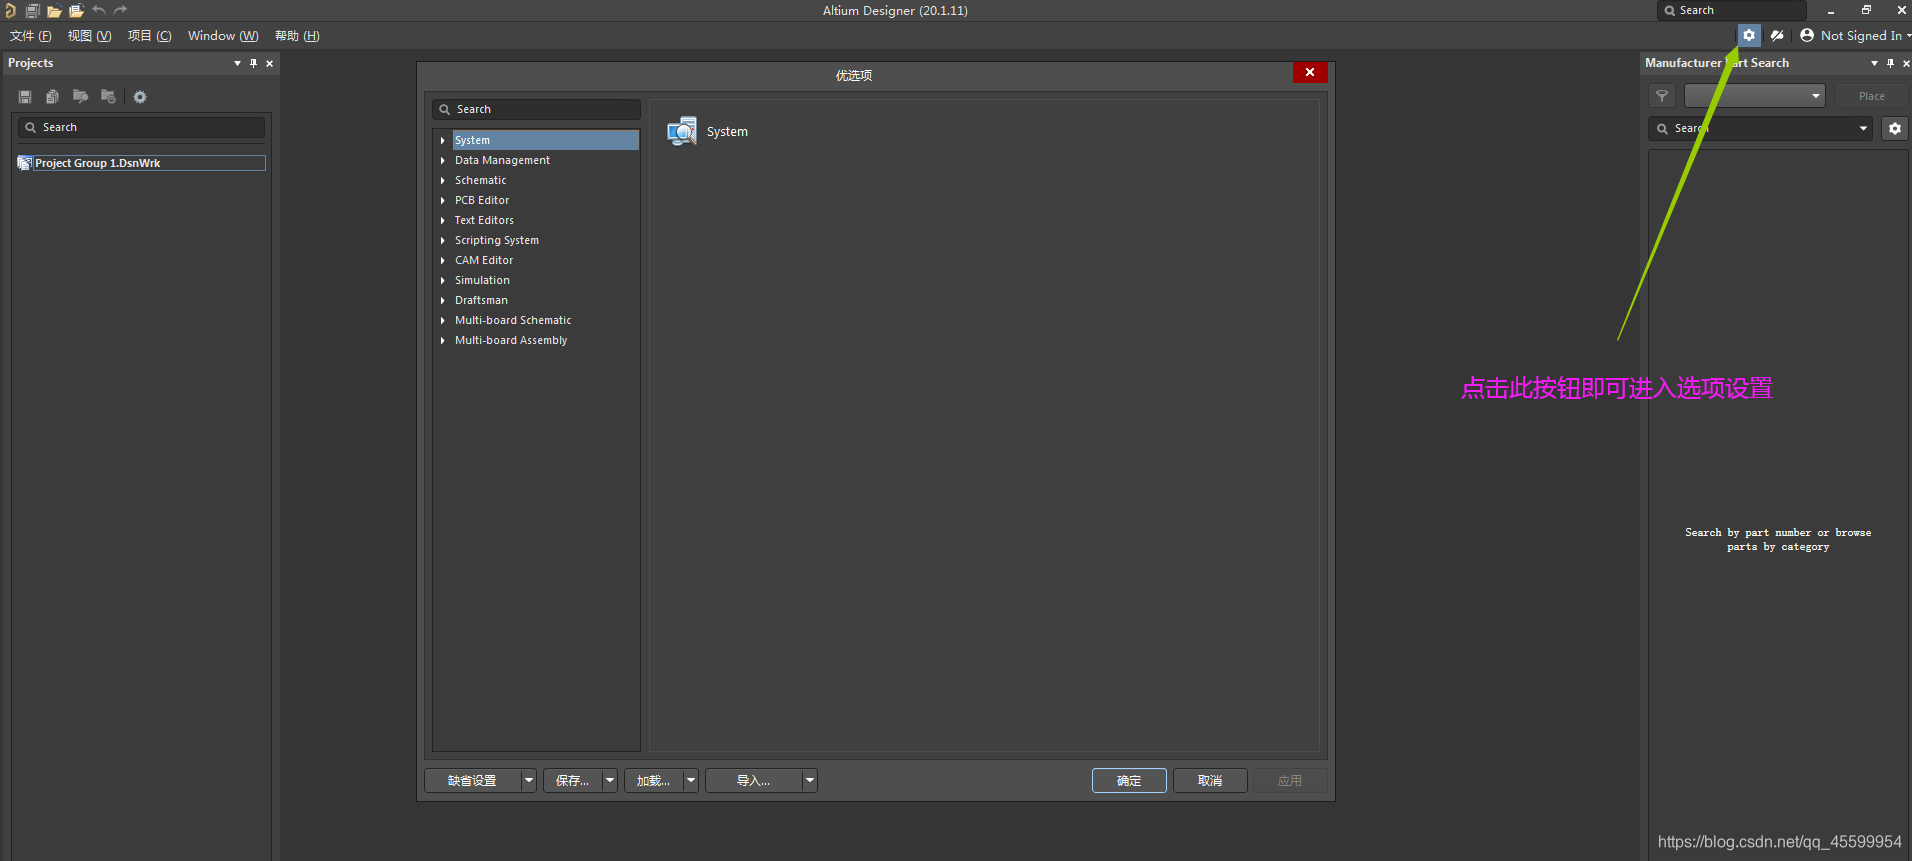Open the 视图 (V) menu
1912x861 pixels.
(x=89, y=36)
